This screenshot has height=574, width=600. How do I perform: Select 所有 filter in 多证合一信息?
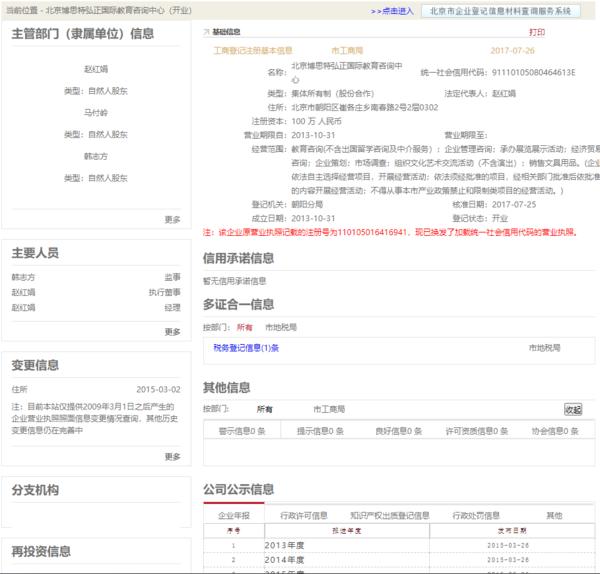point(244,327)
